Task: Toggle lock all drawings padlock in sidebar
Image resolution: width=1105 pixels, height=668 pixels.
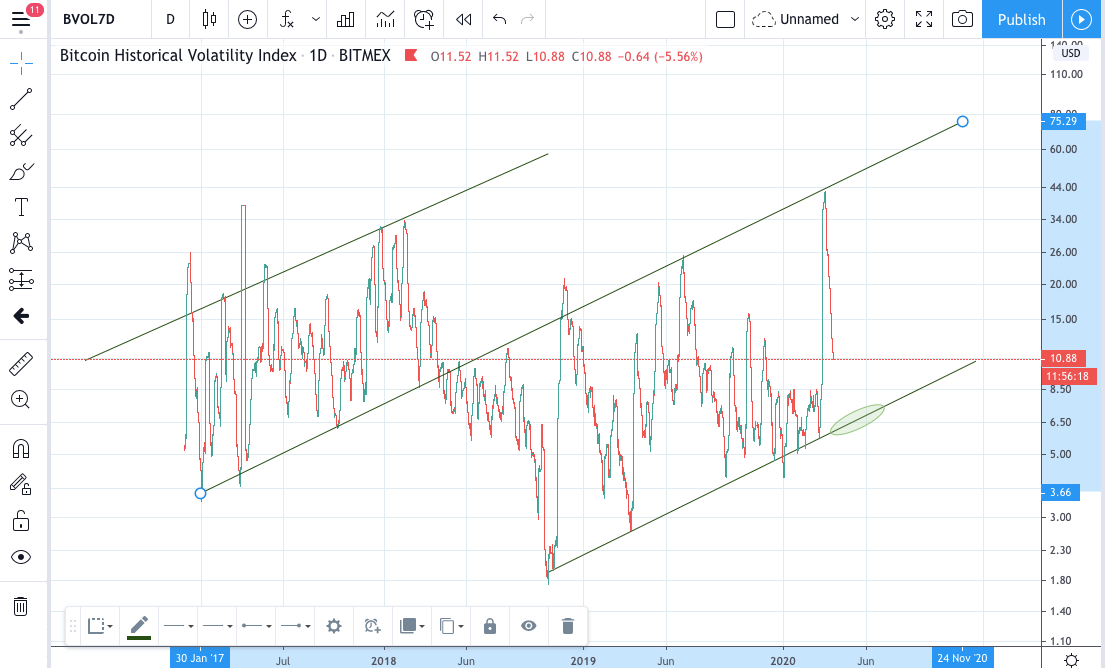Action: pos(21,521)
